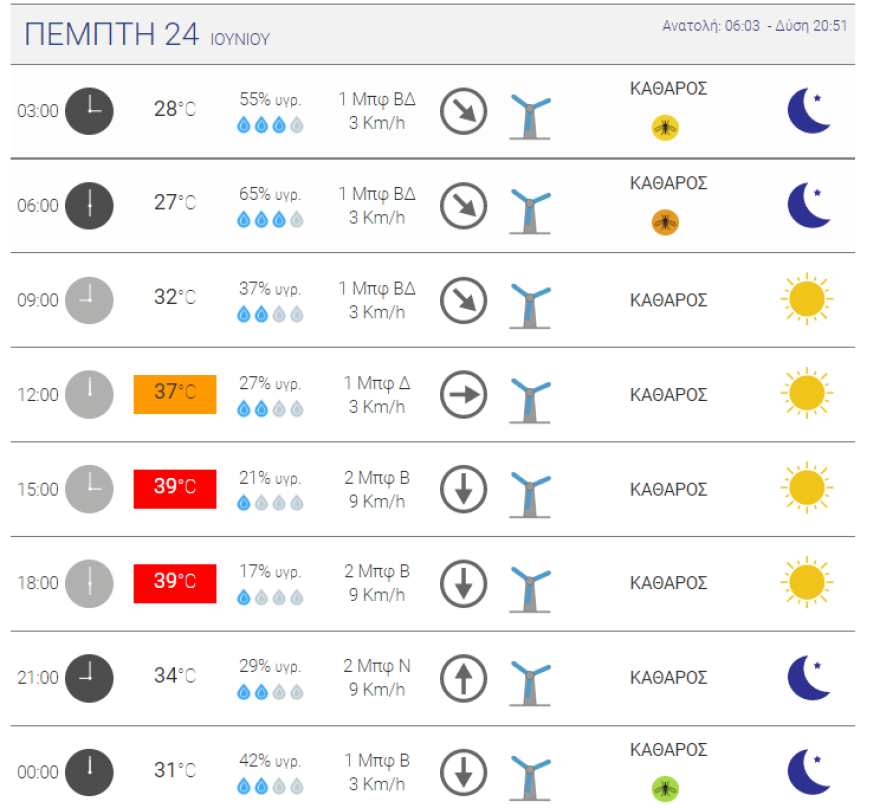This screenshot has height=808, width=880.
Task: Click the green mosquito icon at 00:00
Action: coord(665,788)
